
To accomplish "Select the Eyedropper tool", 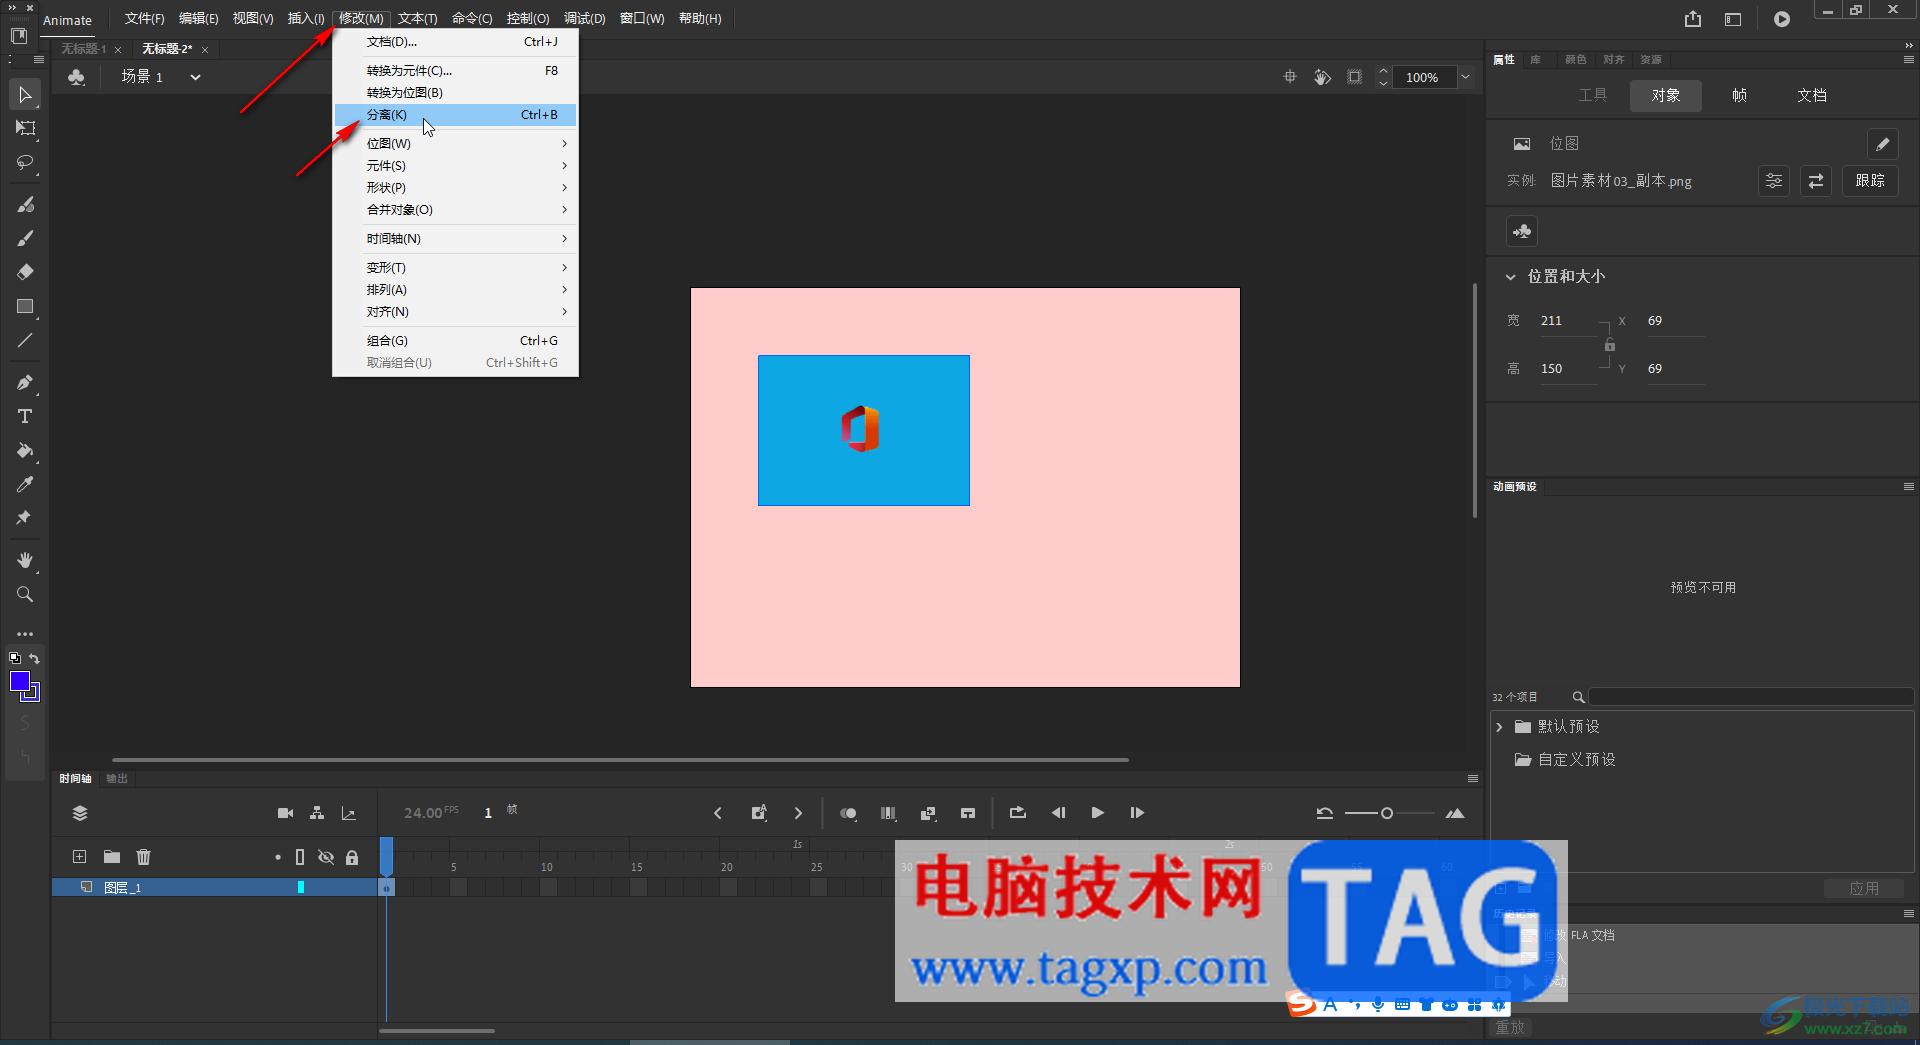I will click(x=25, y=484).
